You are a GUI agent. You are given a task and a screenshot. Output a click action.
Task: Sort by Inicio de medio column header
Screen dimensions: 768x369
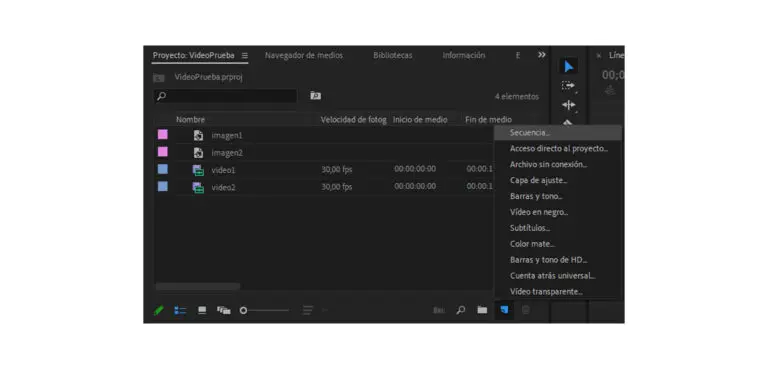[x=420, y=120]
